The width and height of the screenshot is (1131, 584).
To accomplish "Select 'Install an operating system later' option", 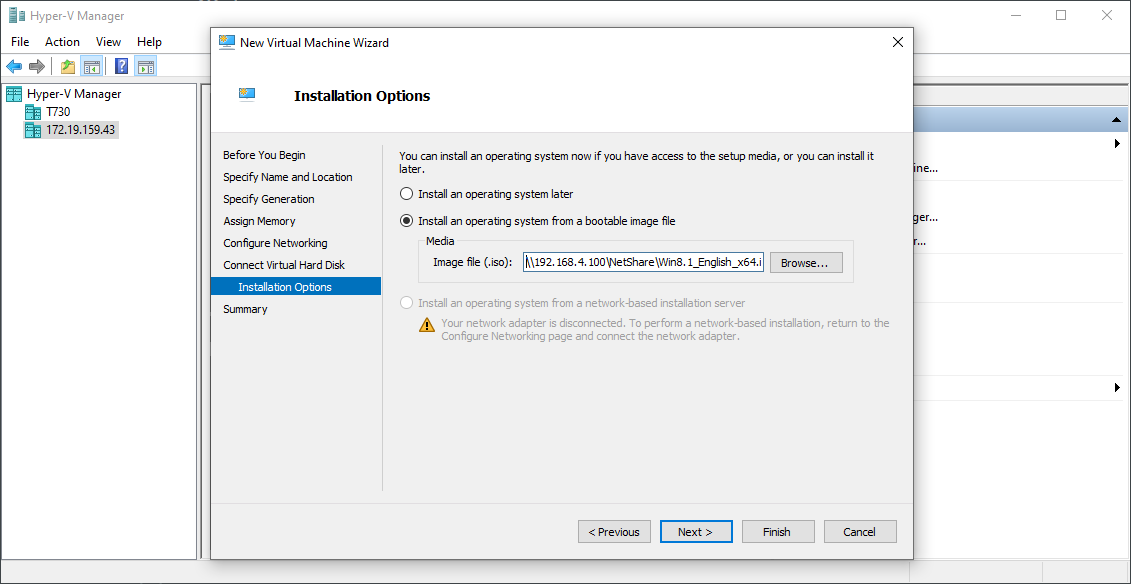I will tap(407, 194).
